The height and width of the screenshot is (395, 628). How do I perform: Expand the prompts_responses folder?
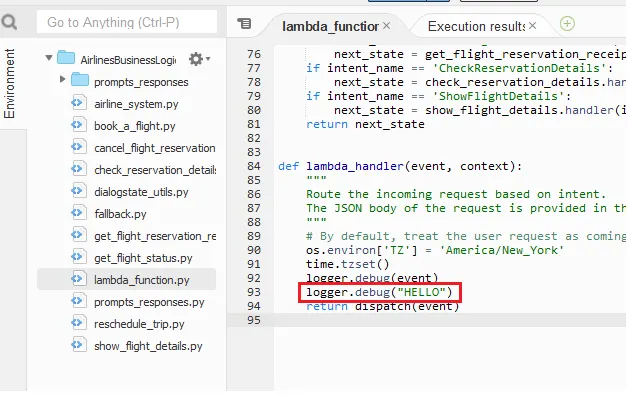tap(62, 79)
